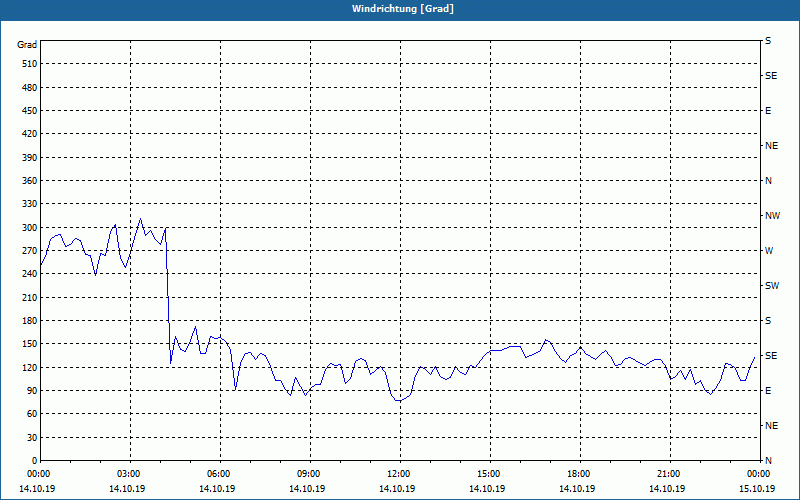Select the 90 y-axis value
Viewport: 800px width, 500px height.
32,391
